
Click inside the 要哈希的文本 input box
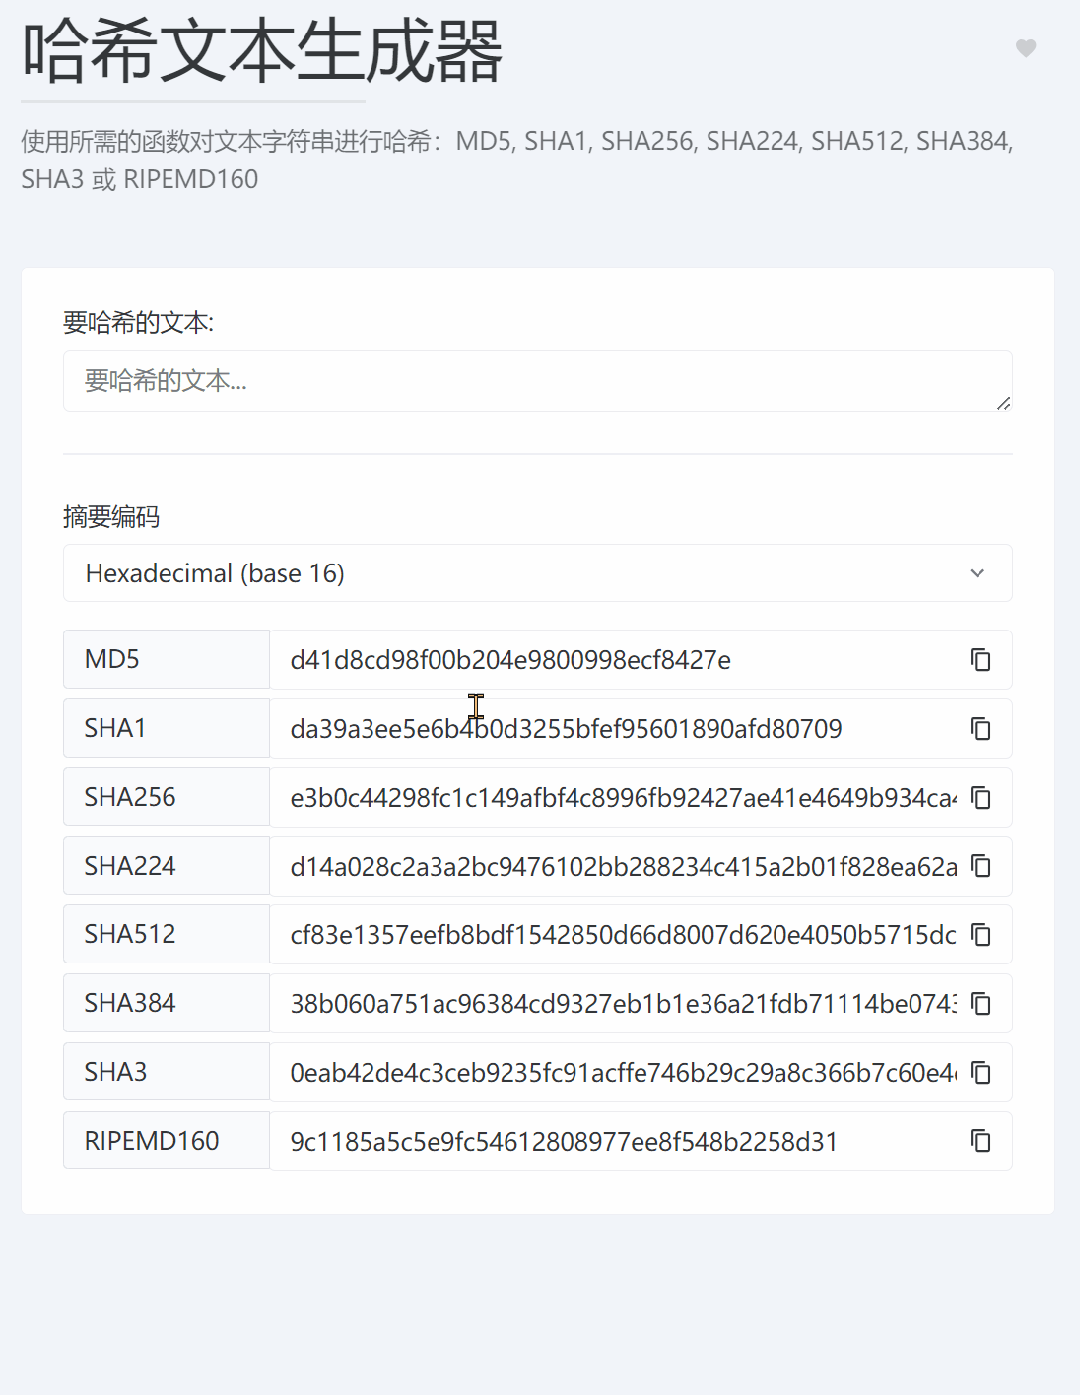[x=538, y=381]
